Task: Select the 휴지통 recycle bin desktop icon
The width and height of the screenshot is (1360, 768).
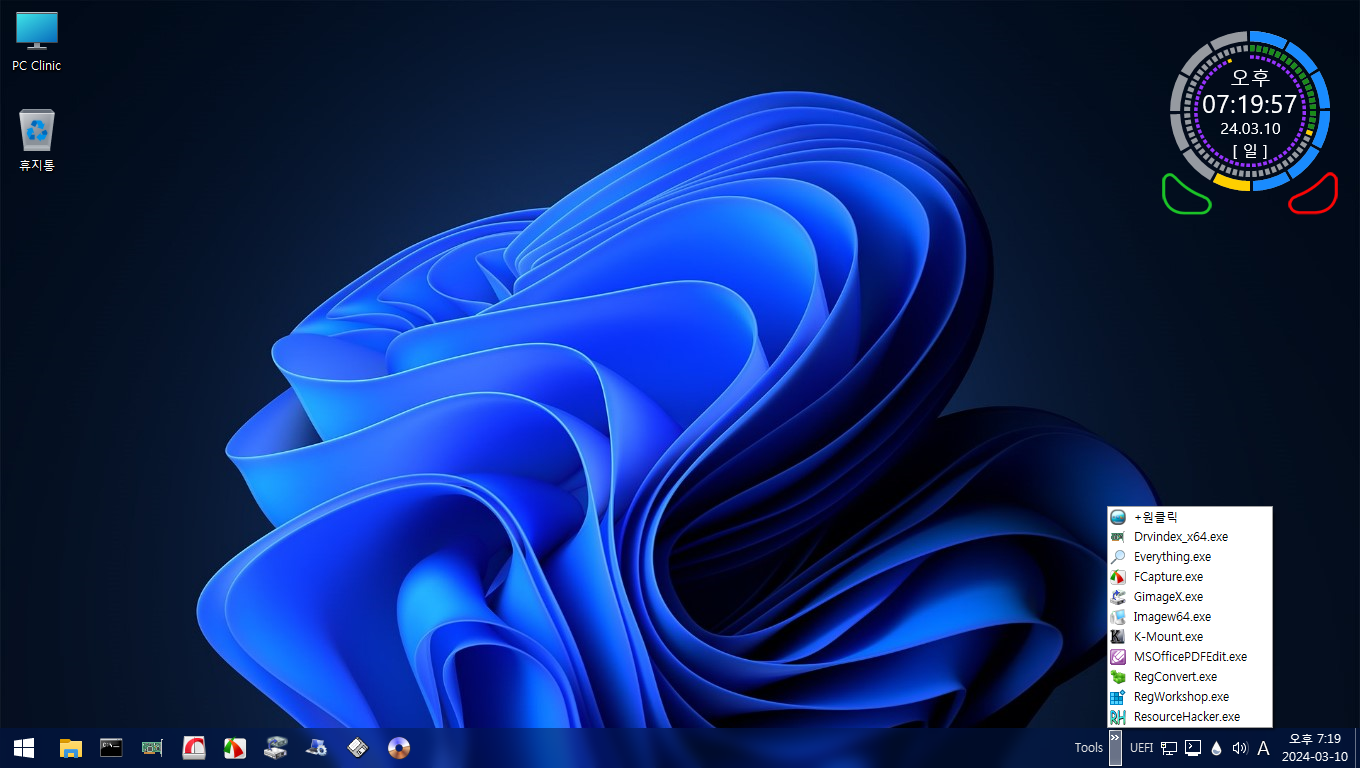Action: click(x=37, y=141)
